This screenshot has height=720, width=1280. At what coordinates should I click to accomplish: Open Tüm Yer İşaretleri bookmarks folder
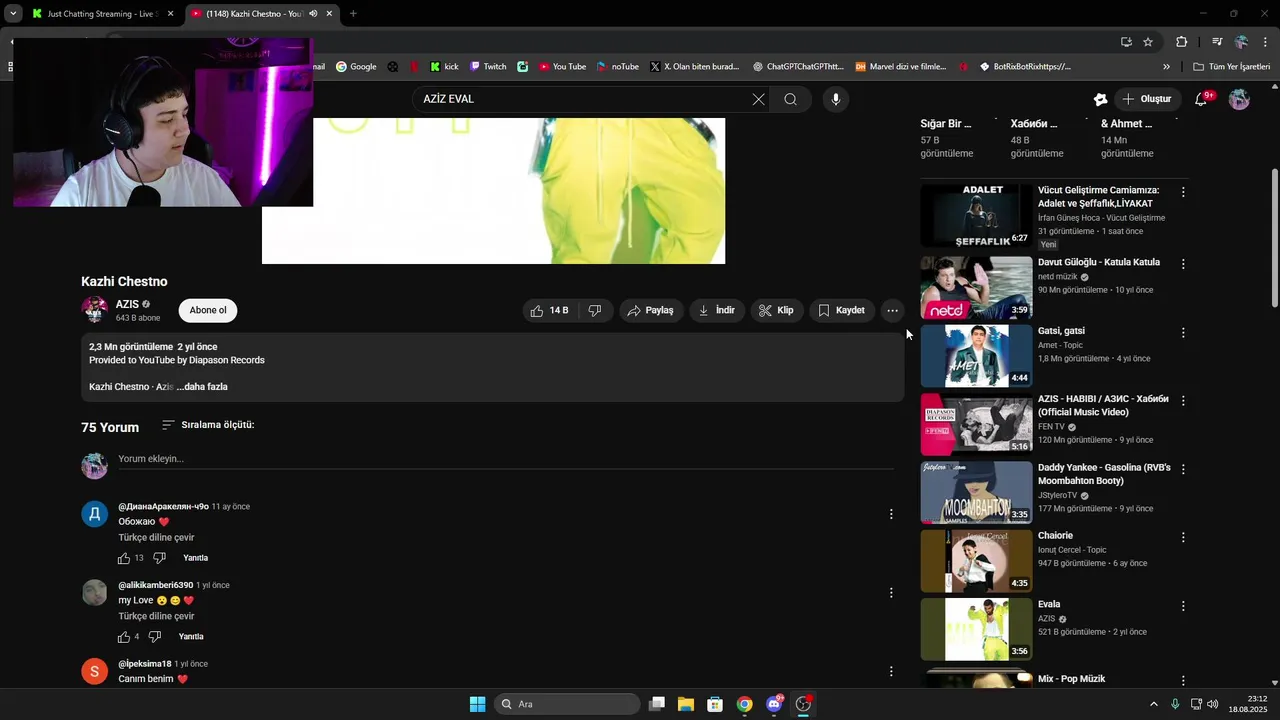point(1231,67)
